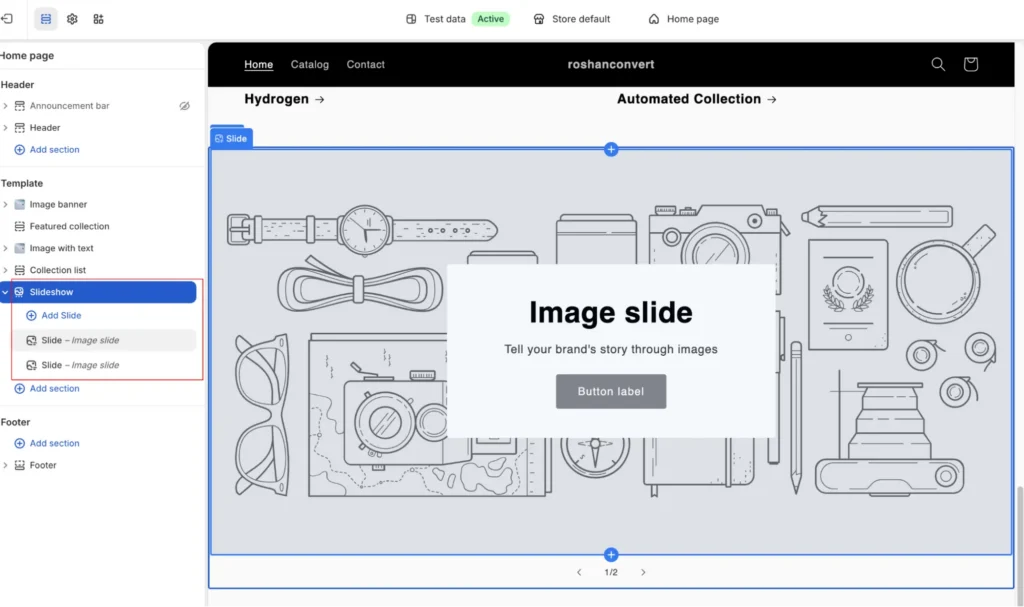
Task: Click Add section under Template
Action: (x=47, y=389)
